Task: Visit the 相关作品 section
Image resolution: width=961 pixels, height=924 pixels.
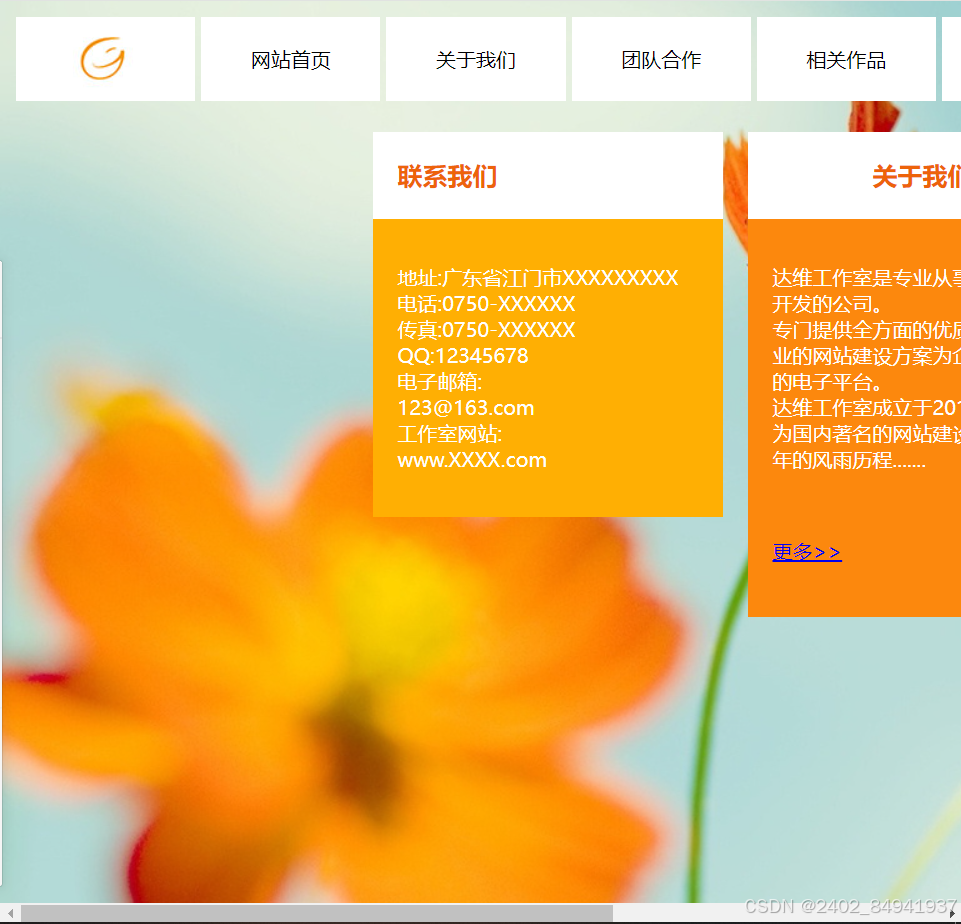Action: click(x=845, y=59)
